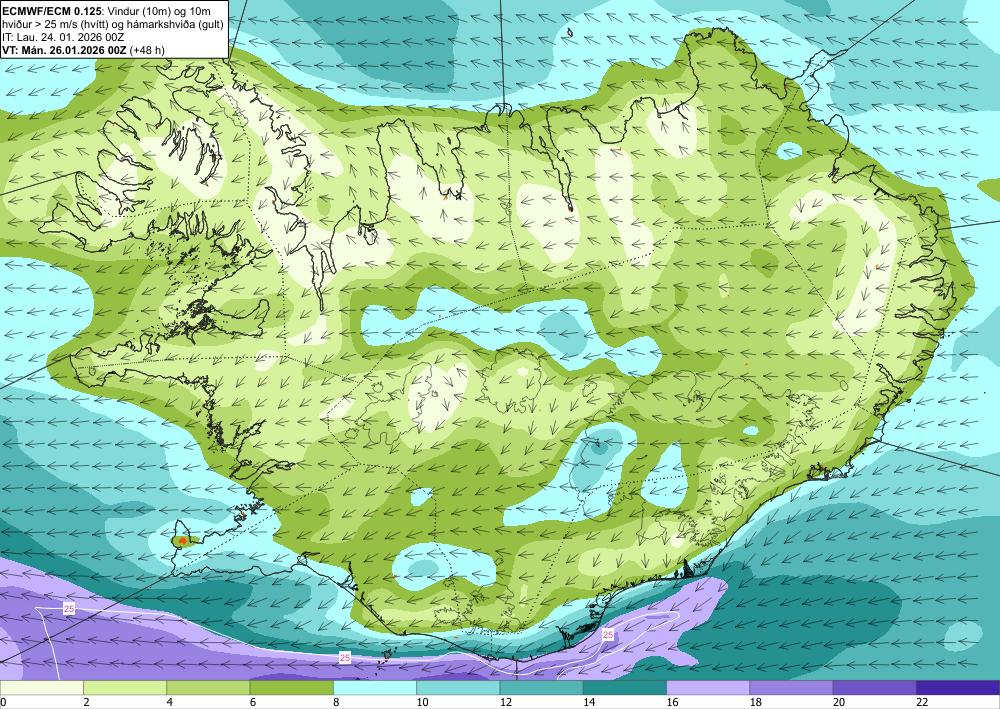The height and width of the screenshot is (709, 1000).
Task: Click the '(+48 h)' forecast offset text
Action: (147, 50)
